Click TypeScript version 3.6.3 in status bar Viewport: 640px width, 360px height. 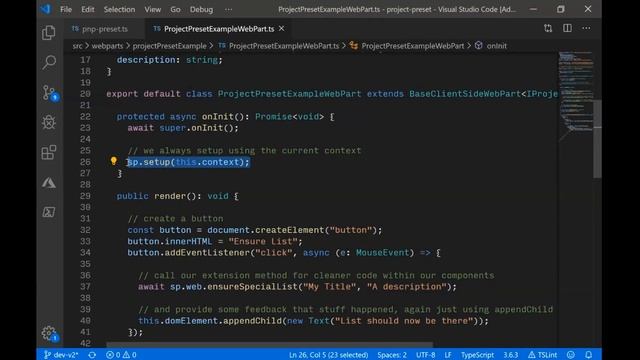tap(510, 355)
